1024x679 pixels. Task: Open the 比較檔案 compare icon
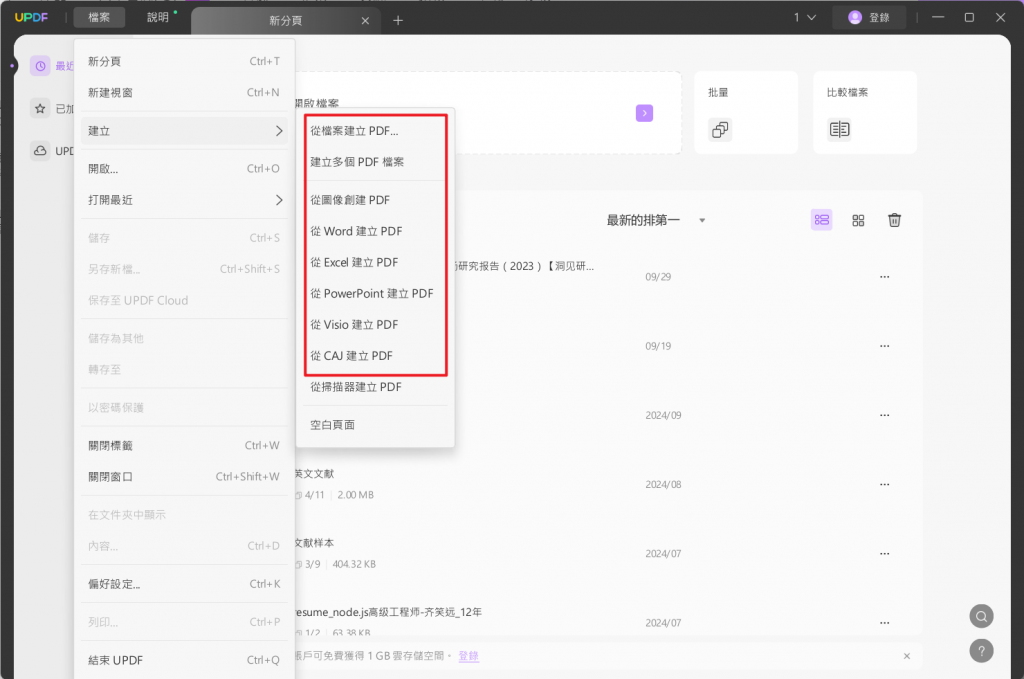(x=839, y=129)
